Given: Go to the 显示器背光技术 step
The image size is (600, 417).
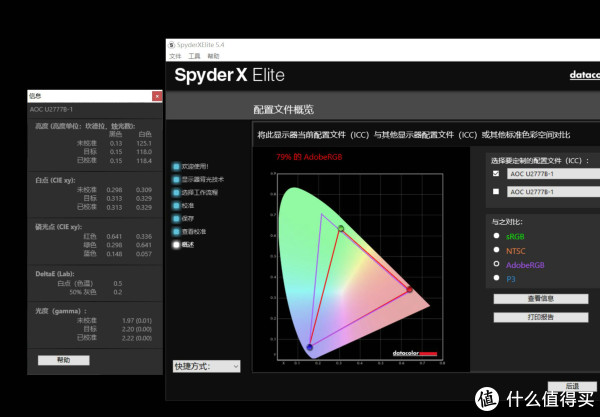Looking at the screenshot, I should point(198,179).
